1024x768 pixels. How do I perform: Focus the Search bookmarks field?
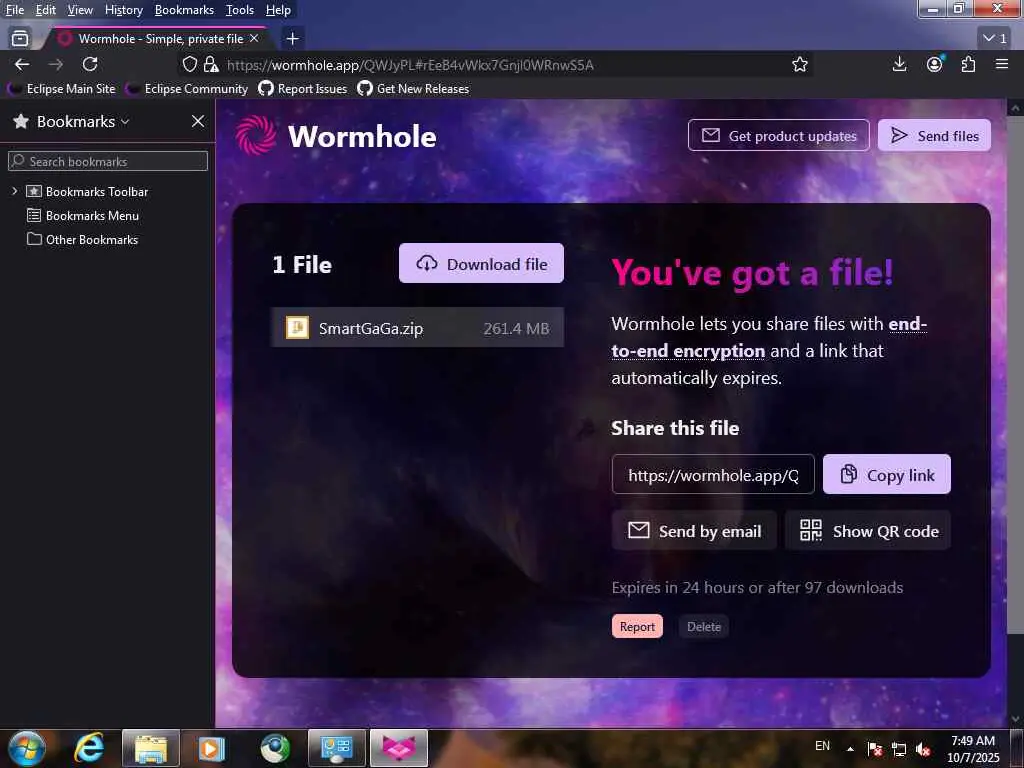click(x=108, y=161)
